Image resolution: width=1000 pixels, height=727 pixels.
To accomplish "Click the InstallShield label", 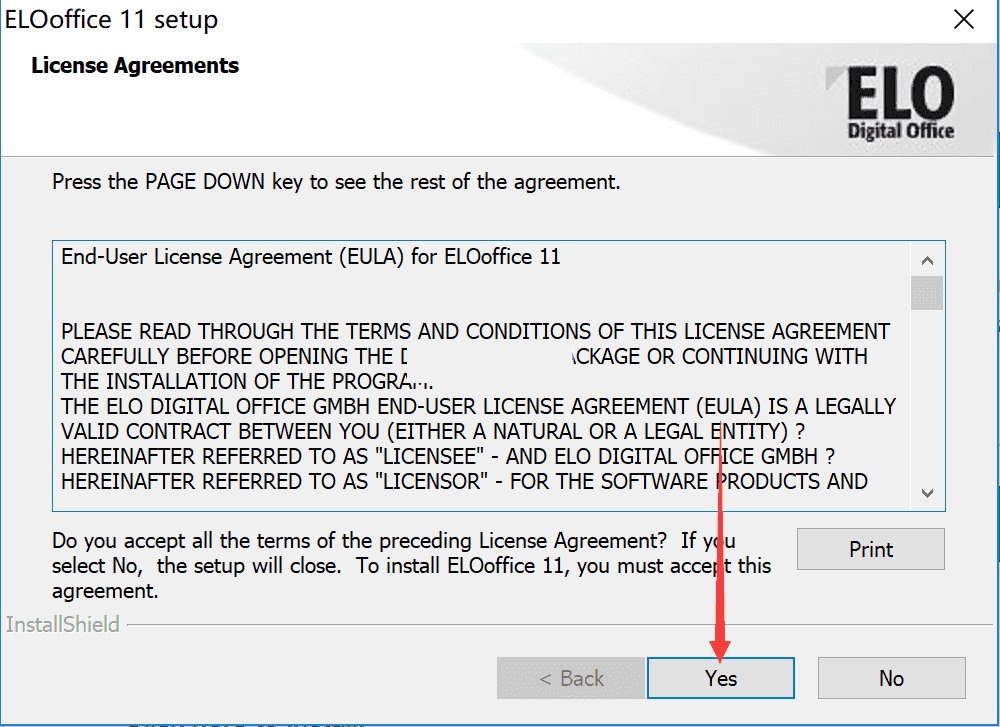I will click(x=63, y=625).
